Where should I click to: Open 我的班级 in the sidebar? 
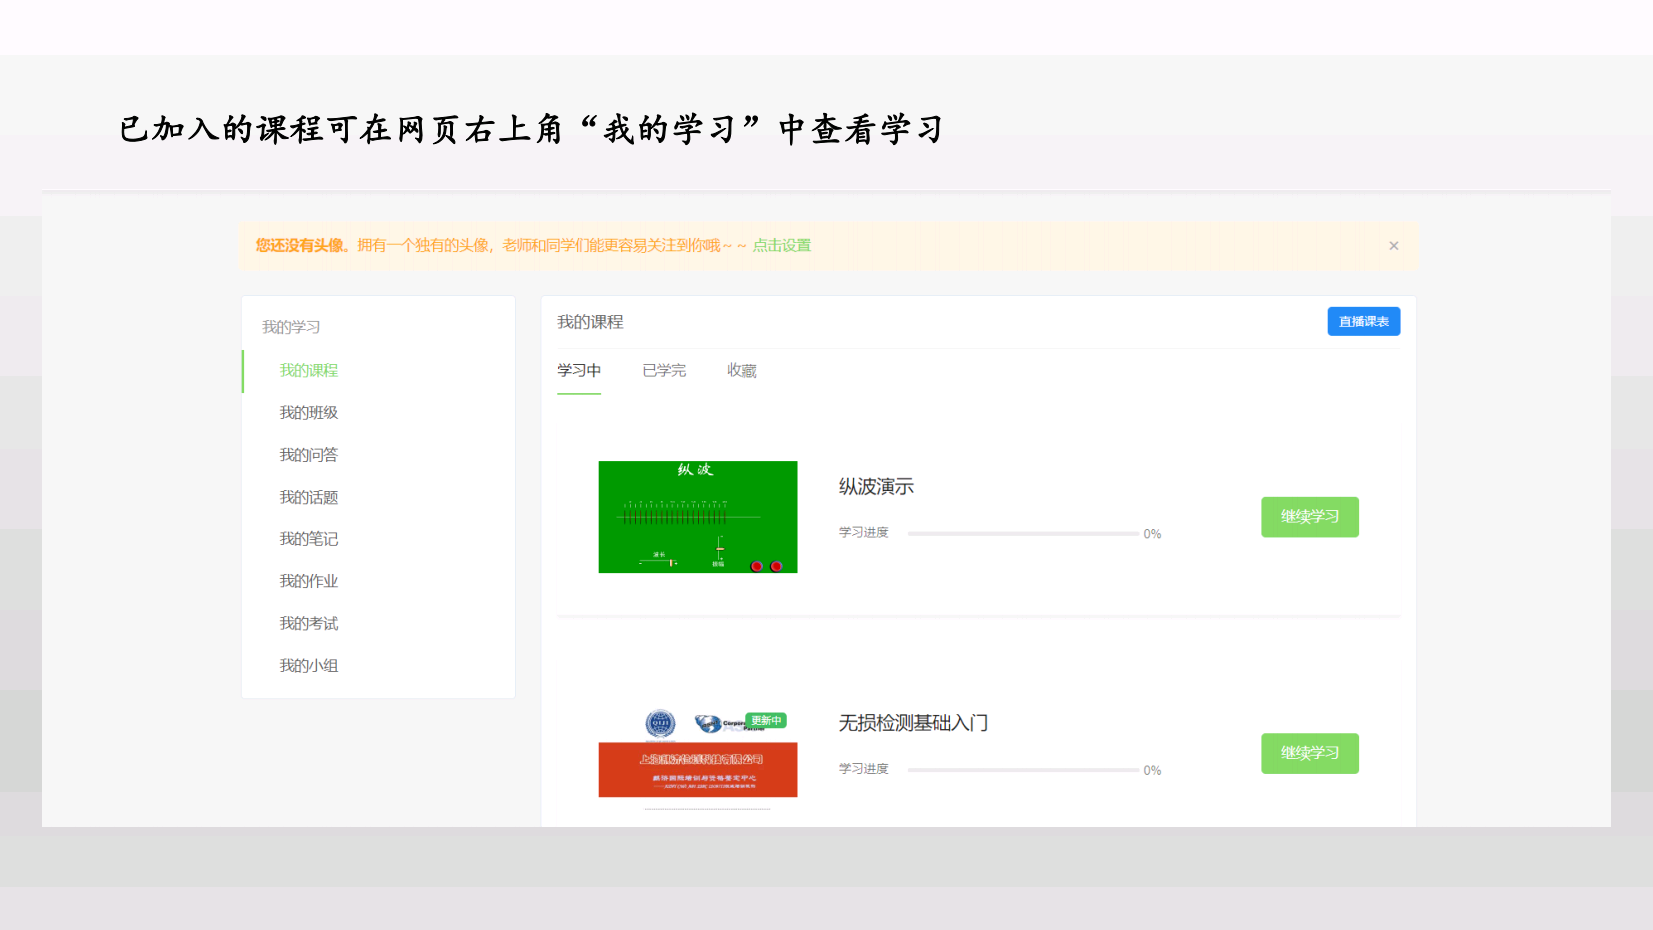coord(309,413)
